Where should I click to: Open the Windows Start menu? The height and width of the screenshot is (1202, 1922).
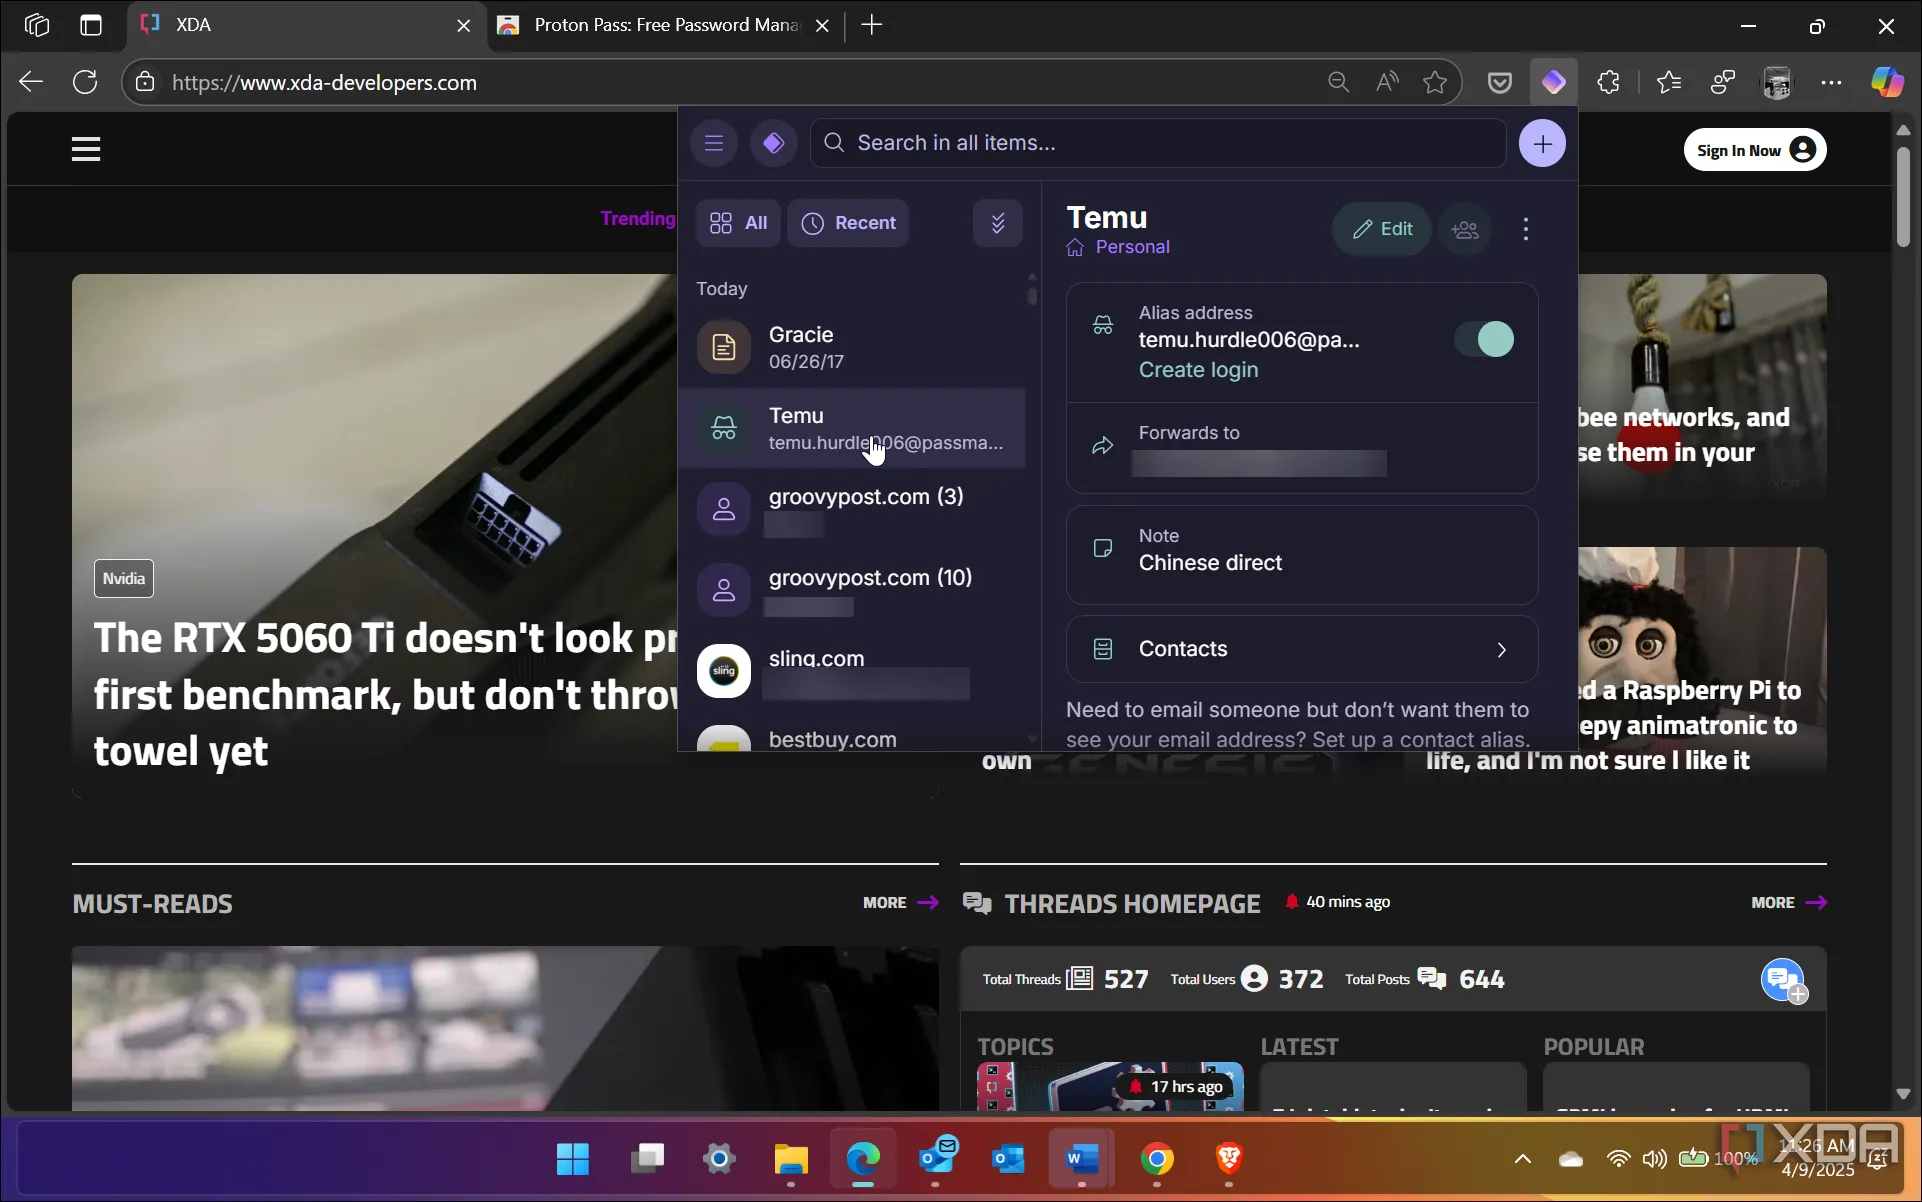573,1159
